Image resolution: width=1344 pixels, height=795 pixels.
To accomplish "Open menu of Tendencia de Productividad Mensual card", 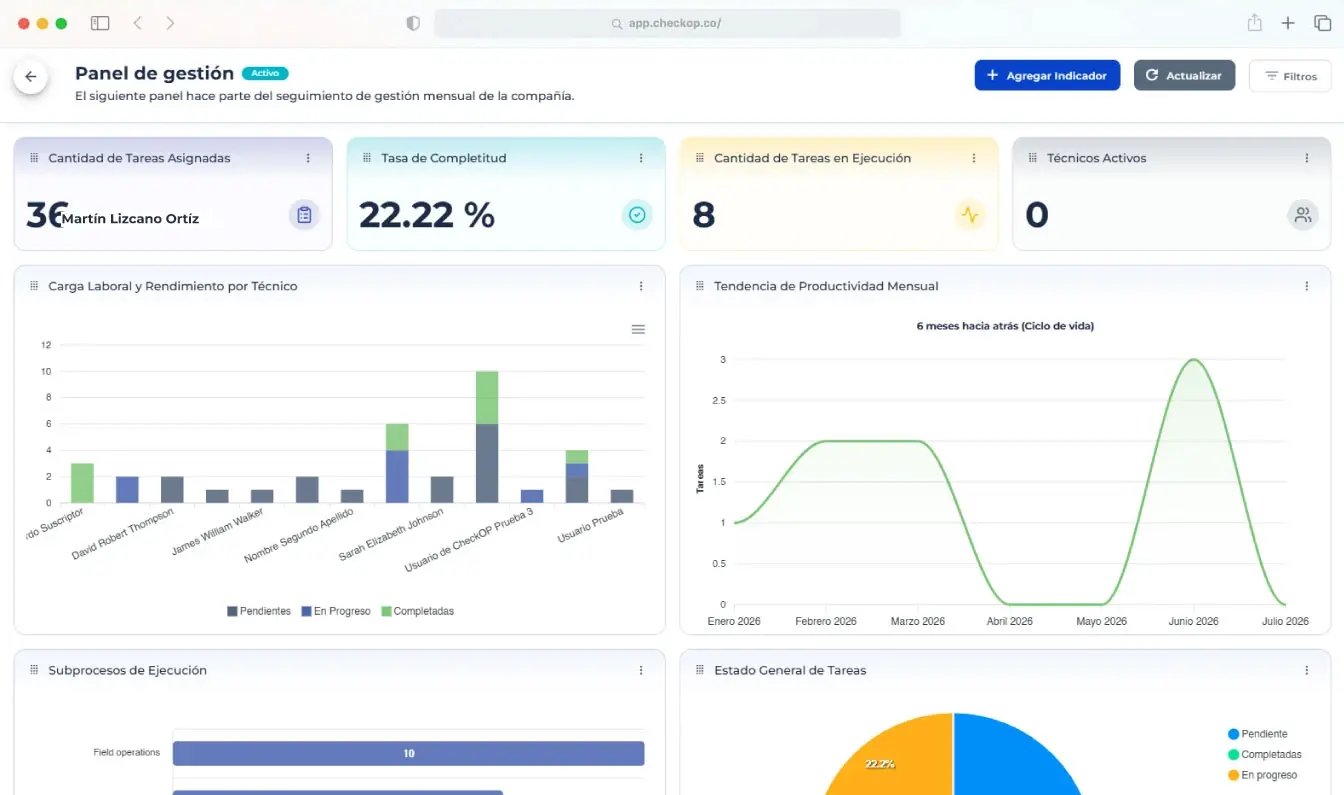I will click(1307, 286).
